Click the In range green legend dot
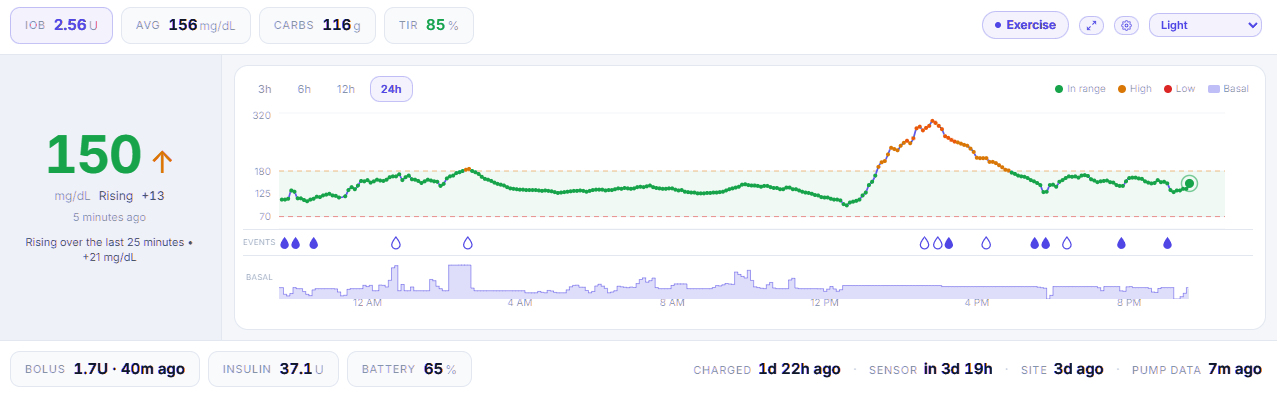 1059,89
